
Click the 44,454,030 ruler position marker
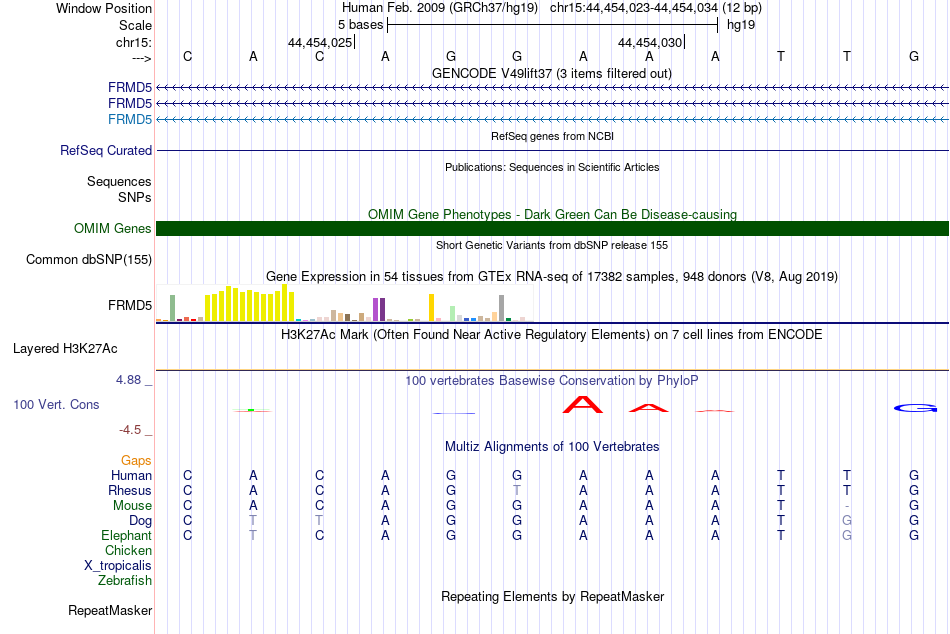point(651,42)
